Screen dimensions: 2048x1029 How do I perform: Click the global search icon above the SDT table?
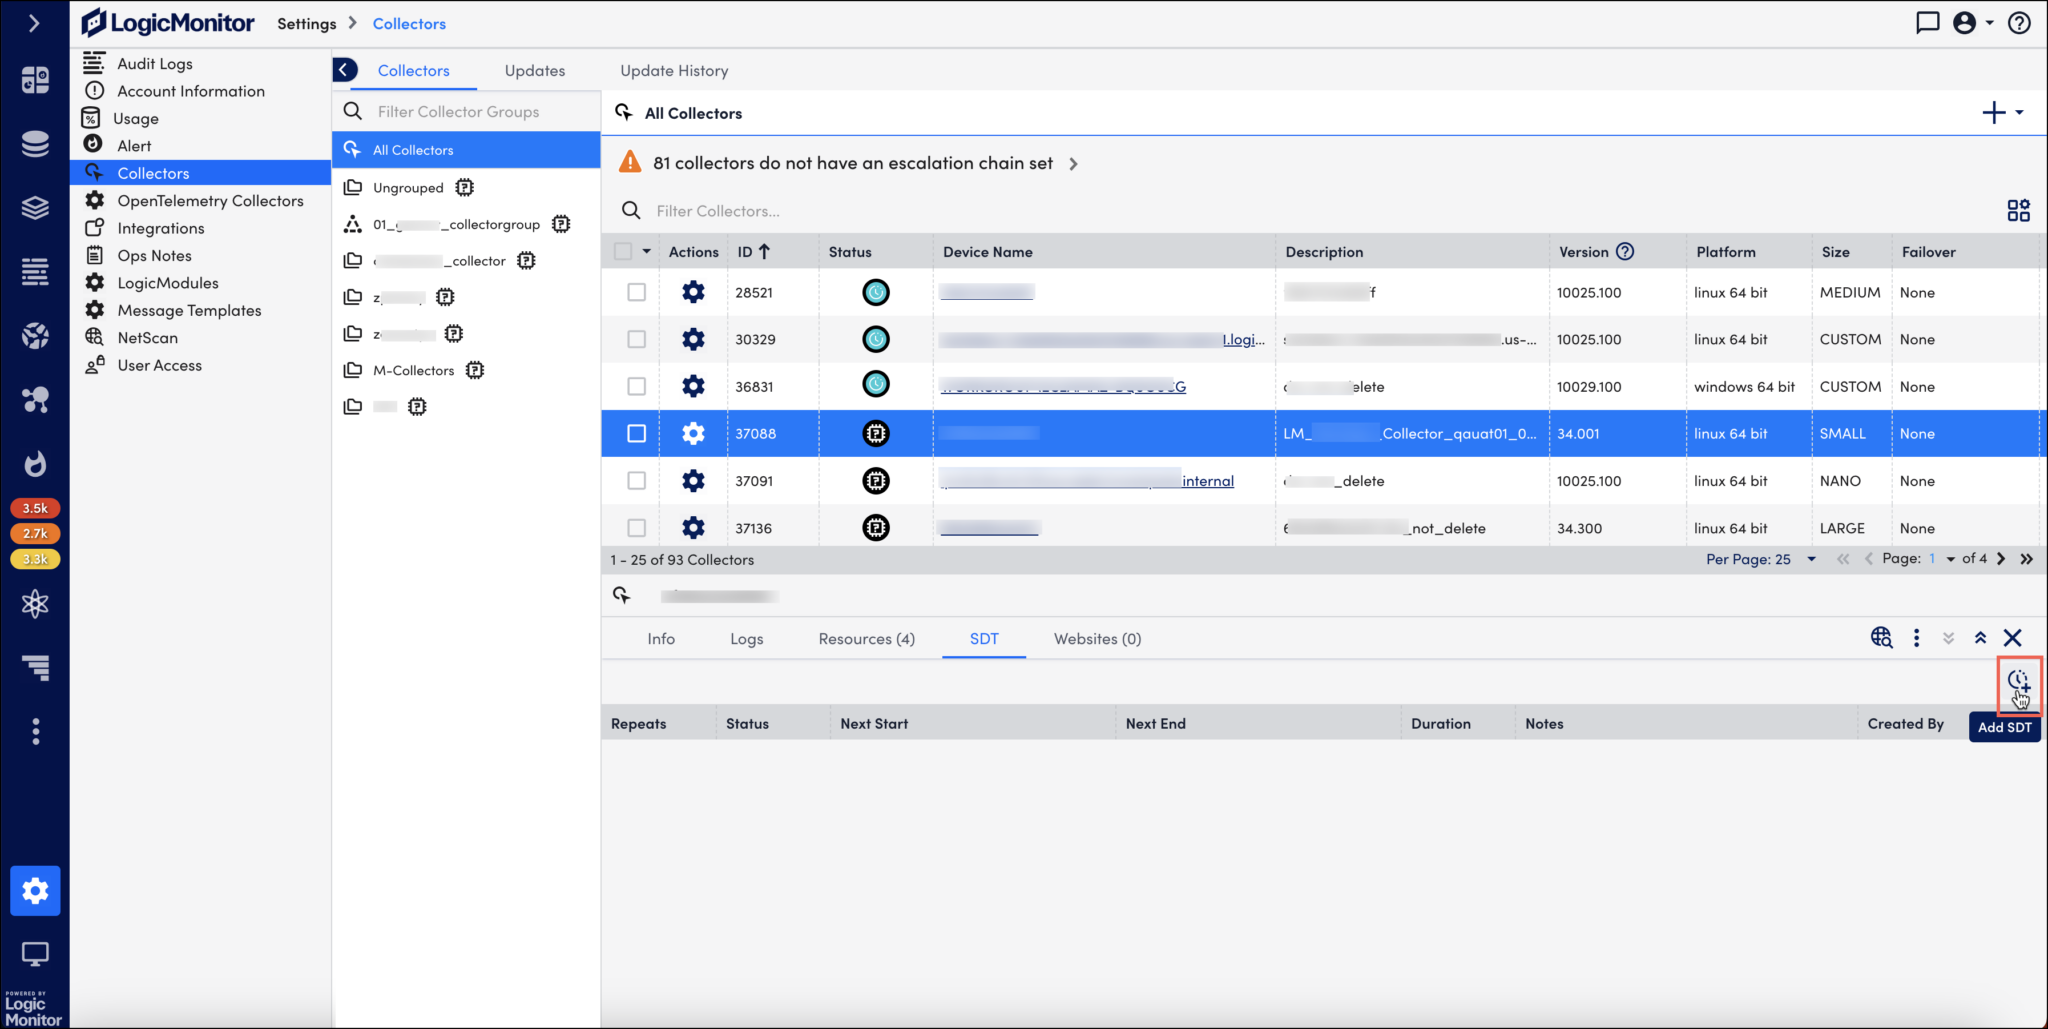pyautogui.click(x=1881, y=637)
